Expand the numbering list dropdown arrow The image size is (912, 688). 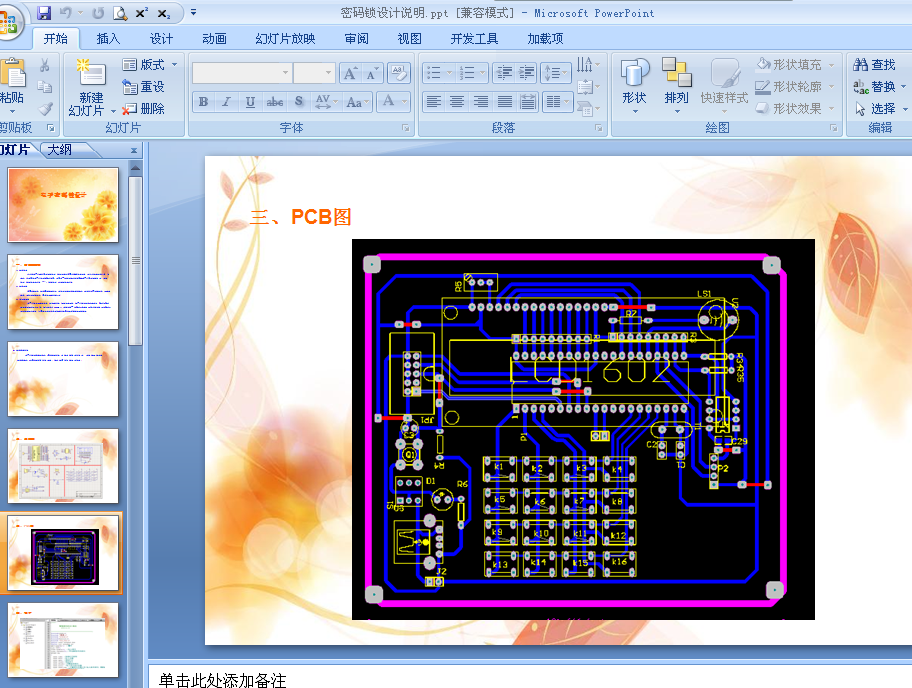(x=482, y=73)
